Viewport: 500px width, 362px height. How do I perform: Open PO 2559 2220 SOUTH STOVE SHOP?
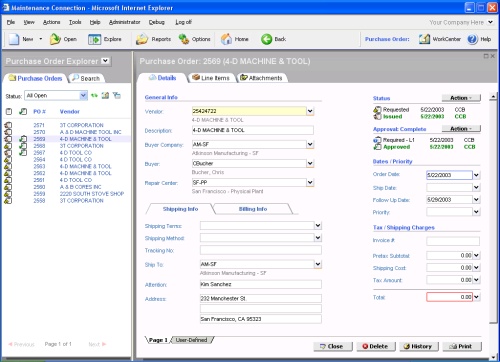(67, 194)
